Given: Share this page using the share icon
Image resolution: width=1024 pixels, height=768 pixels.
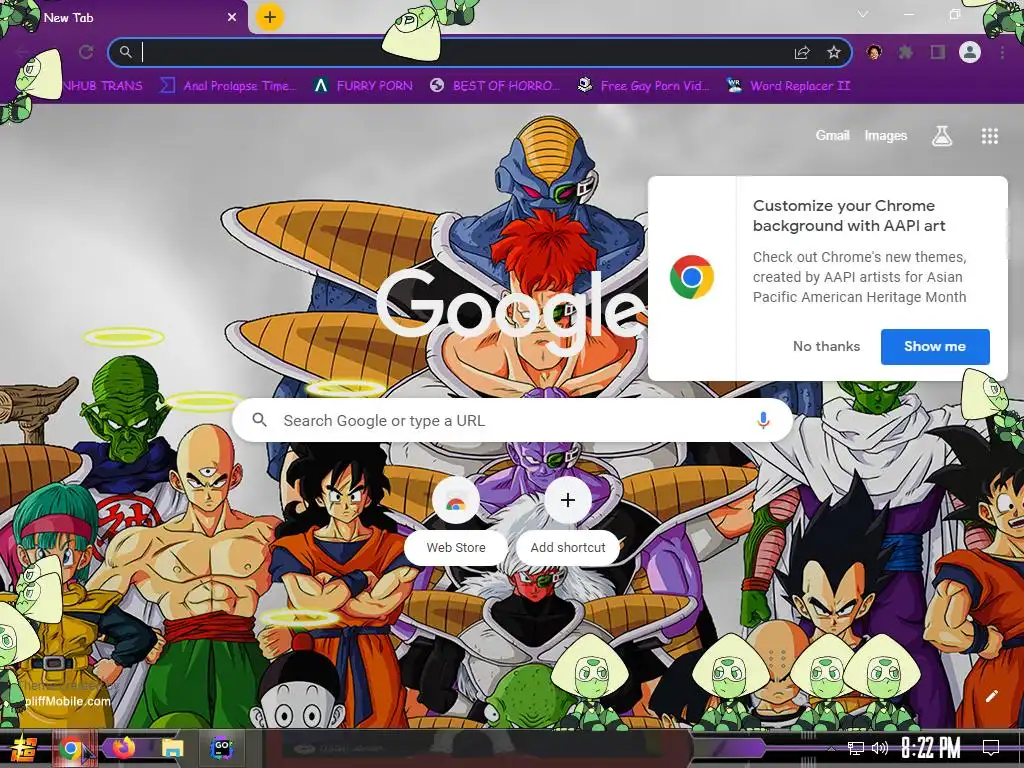Looking at the screenshot, I should (802, 52).
